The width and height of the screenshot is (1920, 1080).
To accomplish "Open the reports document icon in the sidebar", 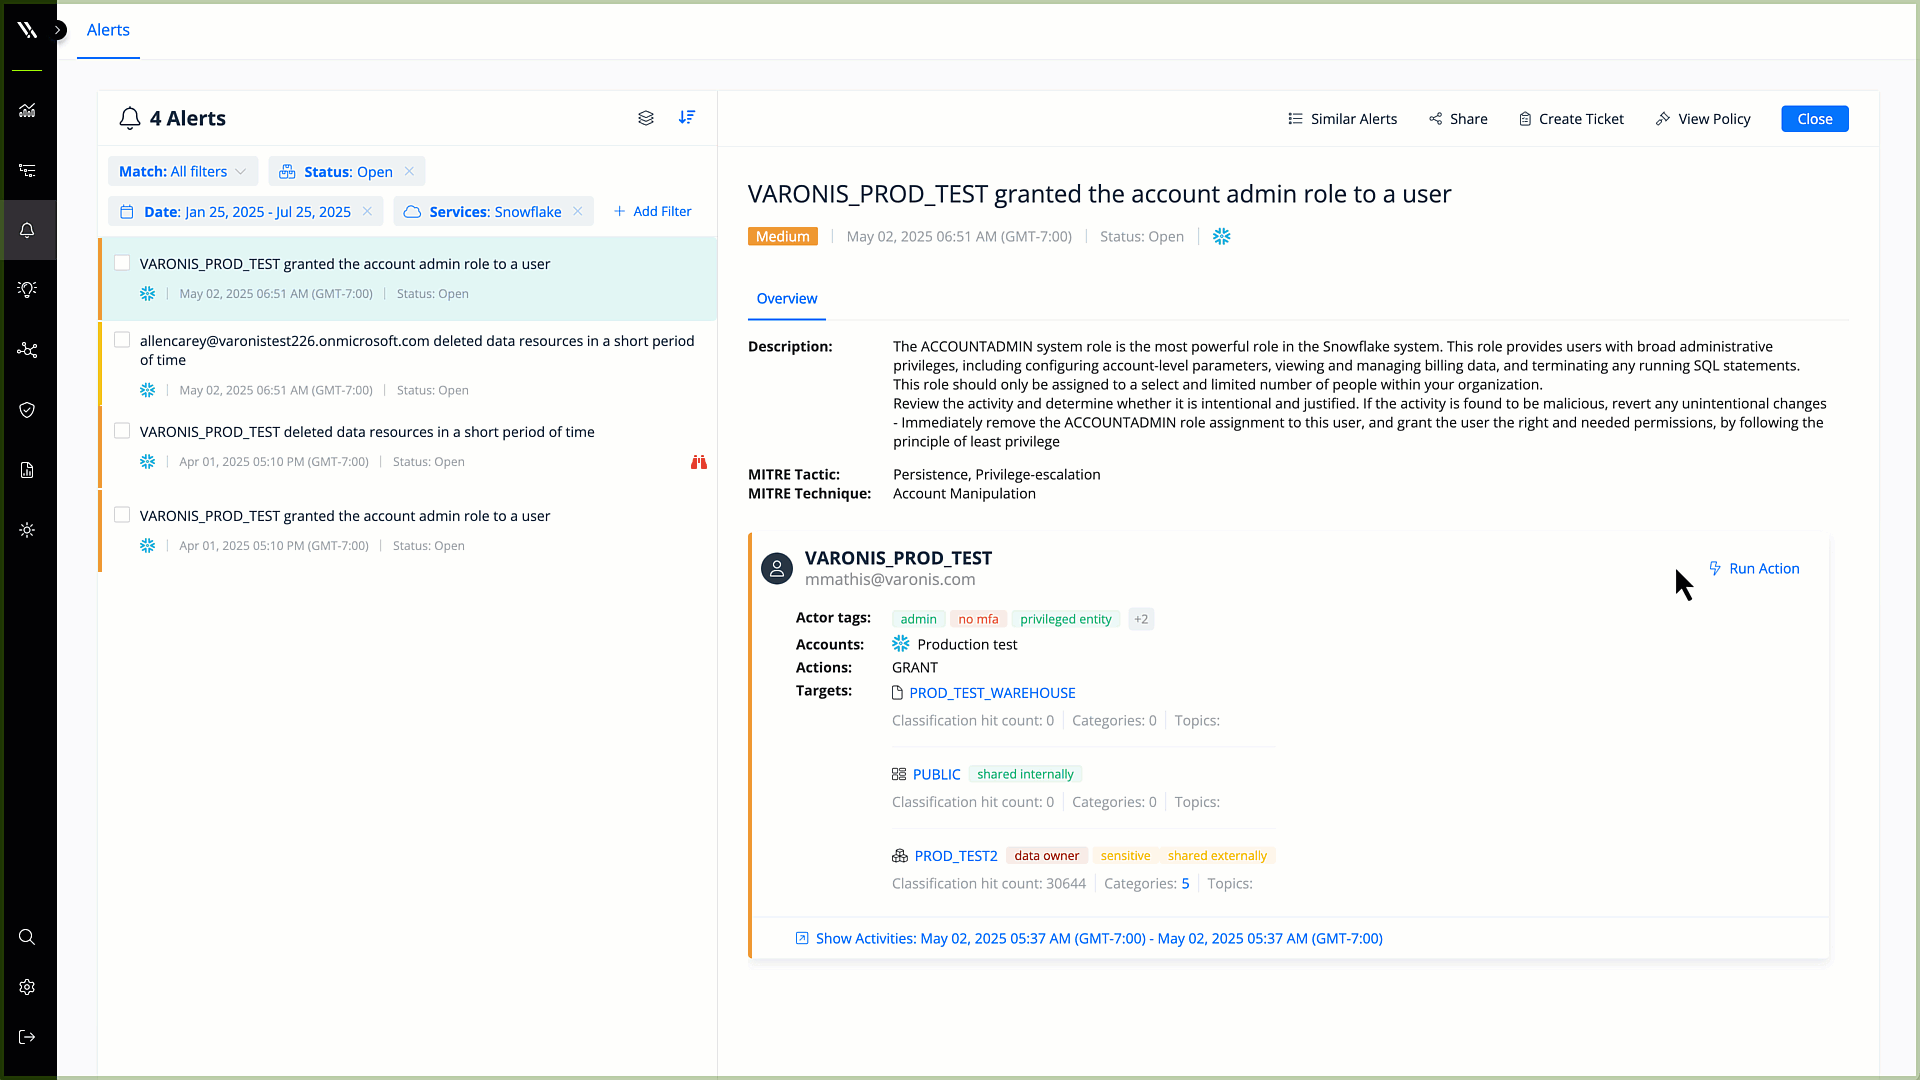I will coord(27,470).
